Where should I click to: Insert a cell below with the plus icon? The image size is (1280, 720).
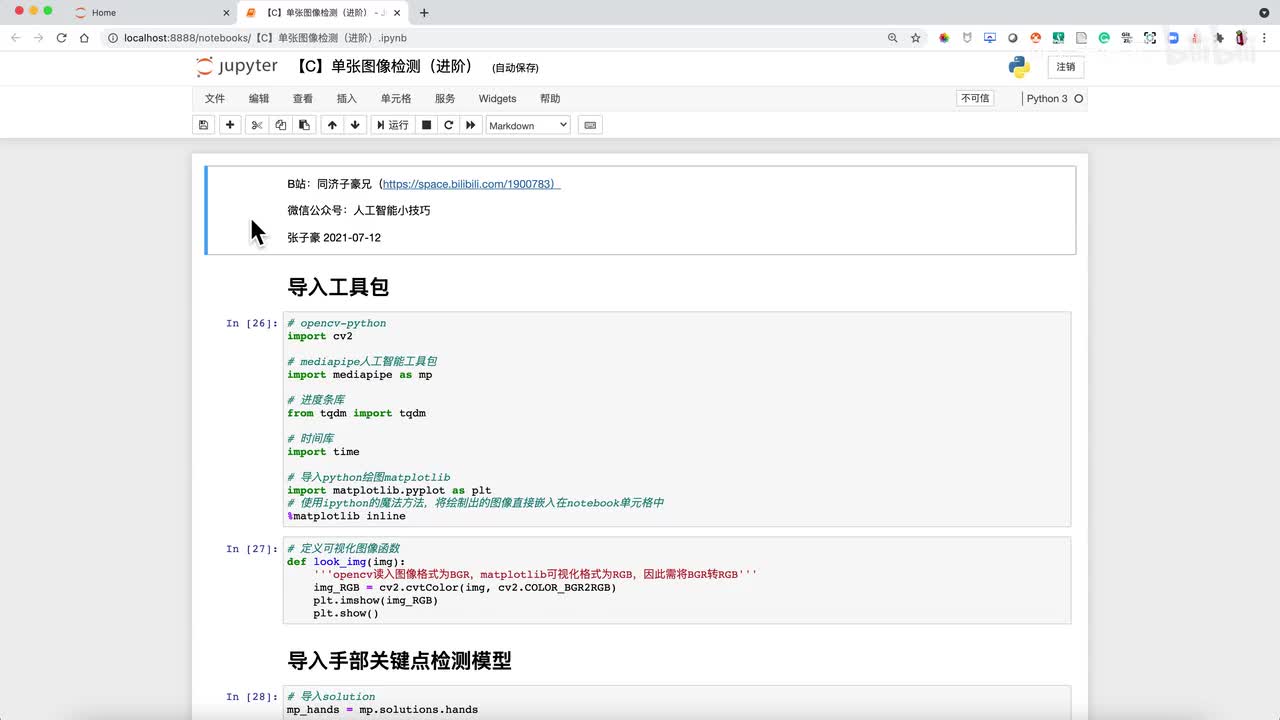230,125
